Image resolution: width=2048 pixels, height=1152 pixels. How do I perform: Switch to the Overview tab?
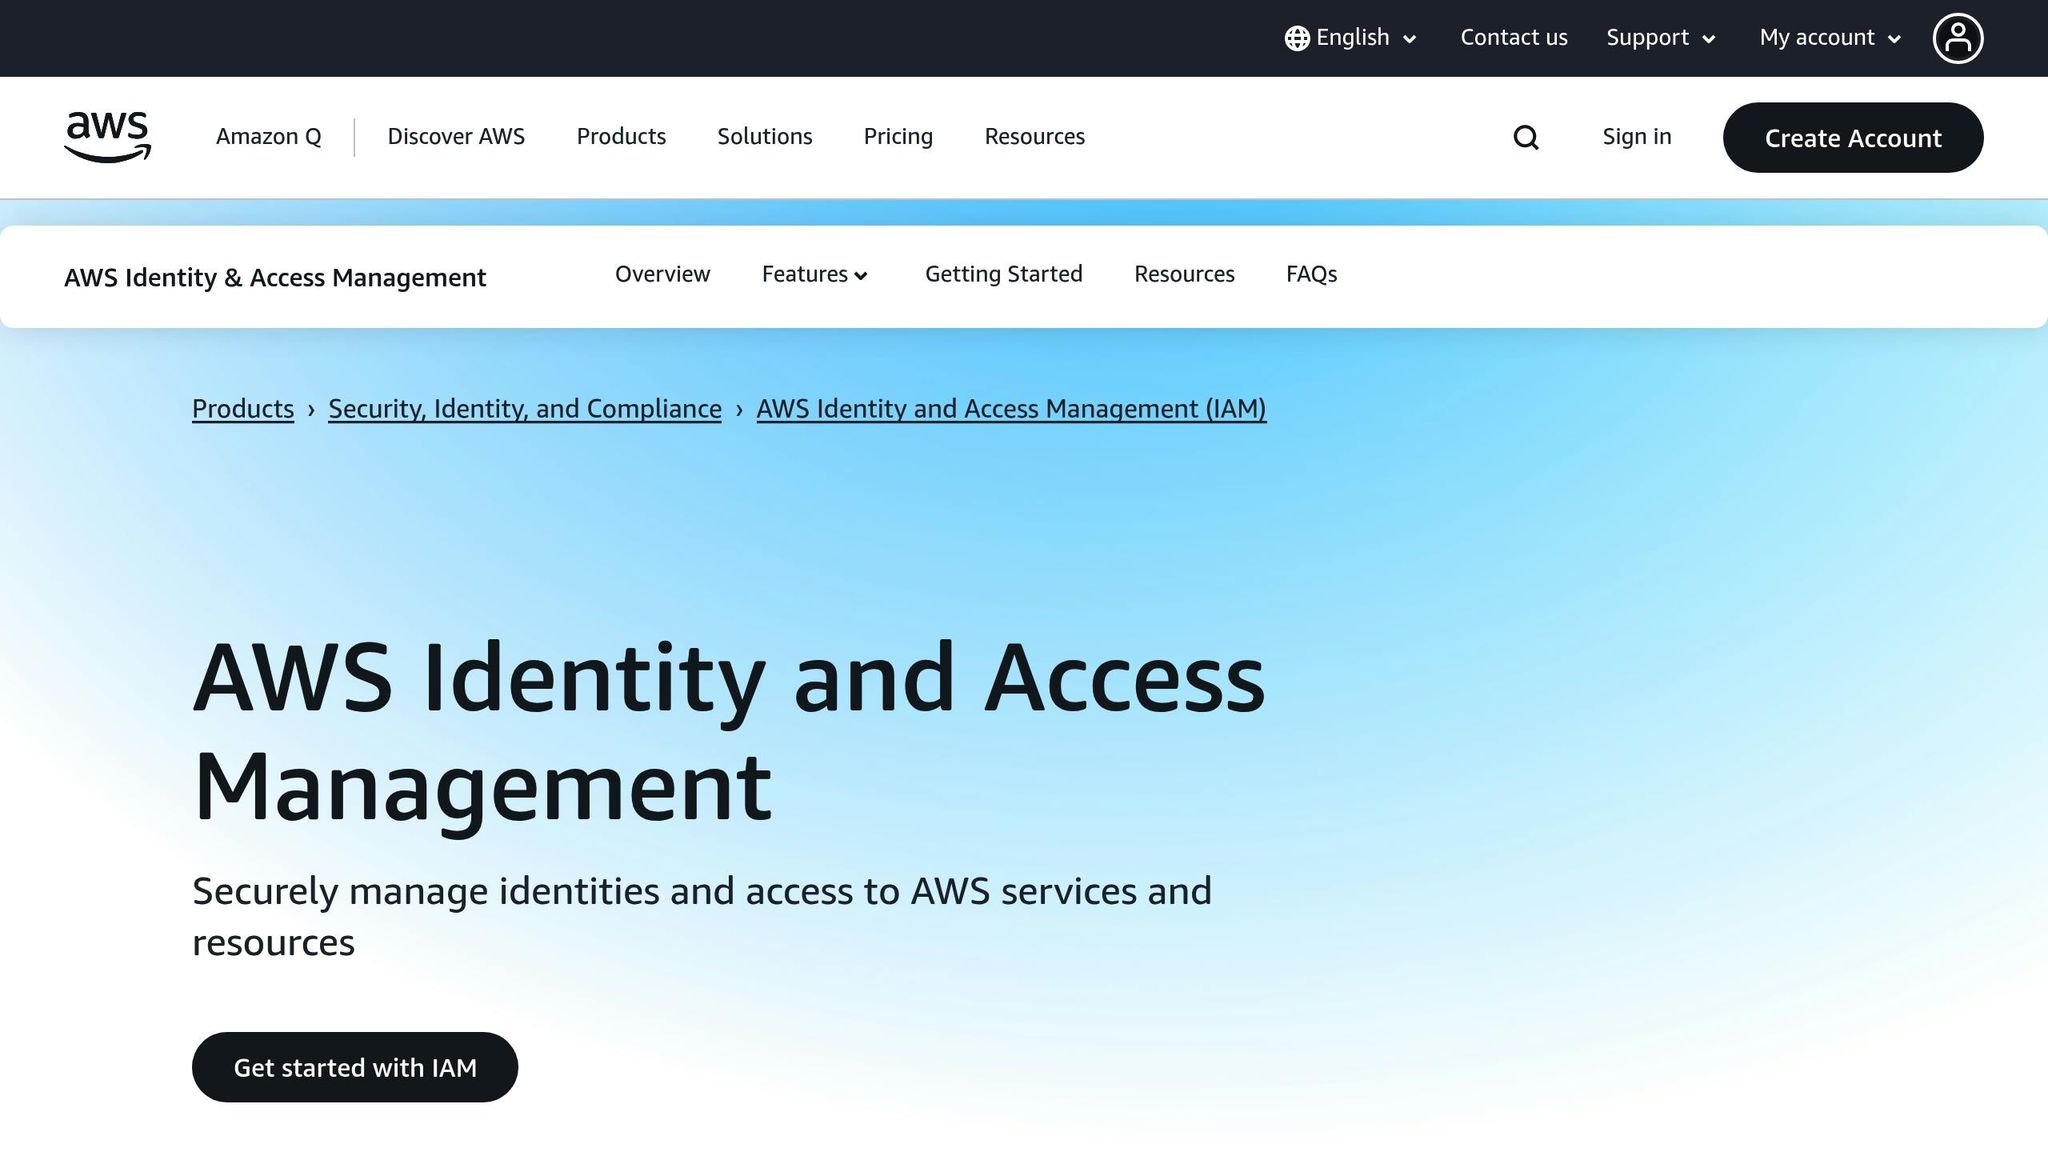point(663,274)
